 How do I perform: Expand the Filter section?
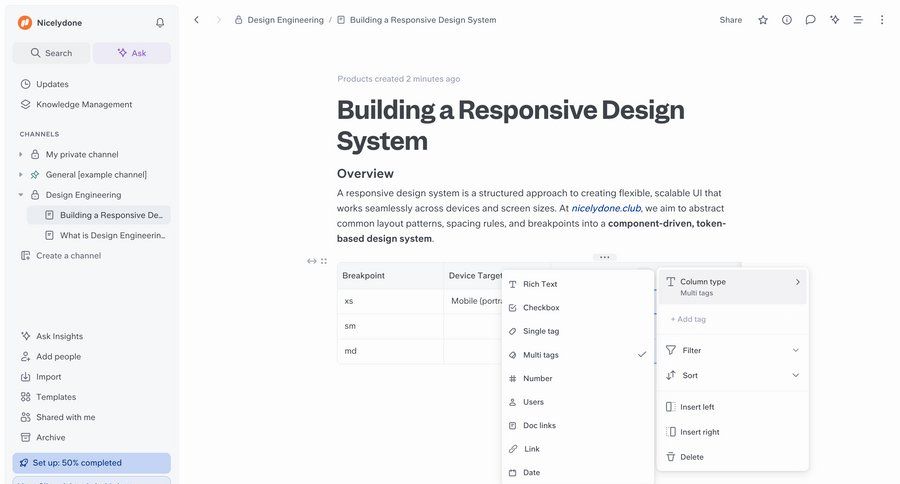(732, 350)
